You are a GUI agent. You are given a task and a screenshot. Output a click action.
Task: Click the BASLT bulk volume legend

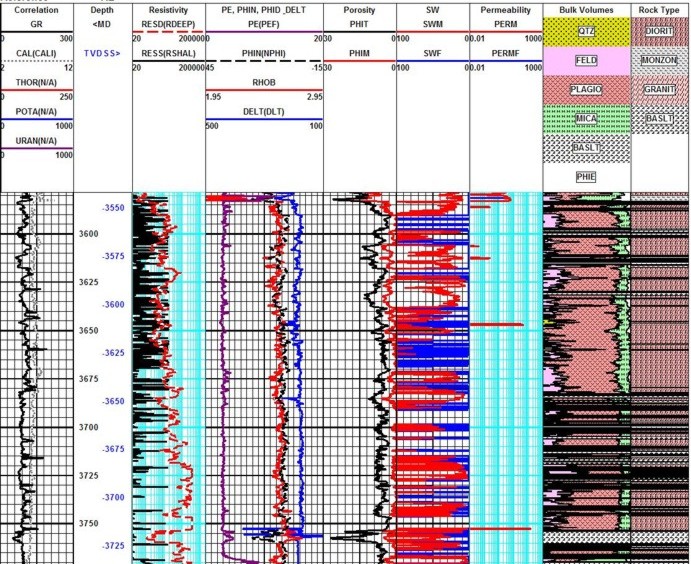587,147
